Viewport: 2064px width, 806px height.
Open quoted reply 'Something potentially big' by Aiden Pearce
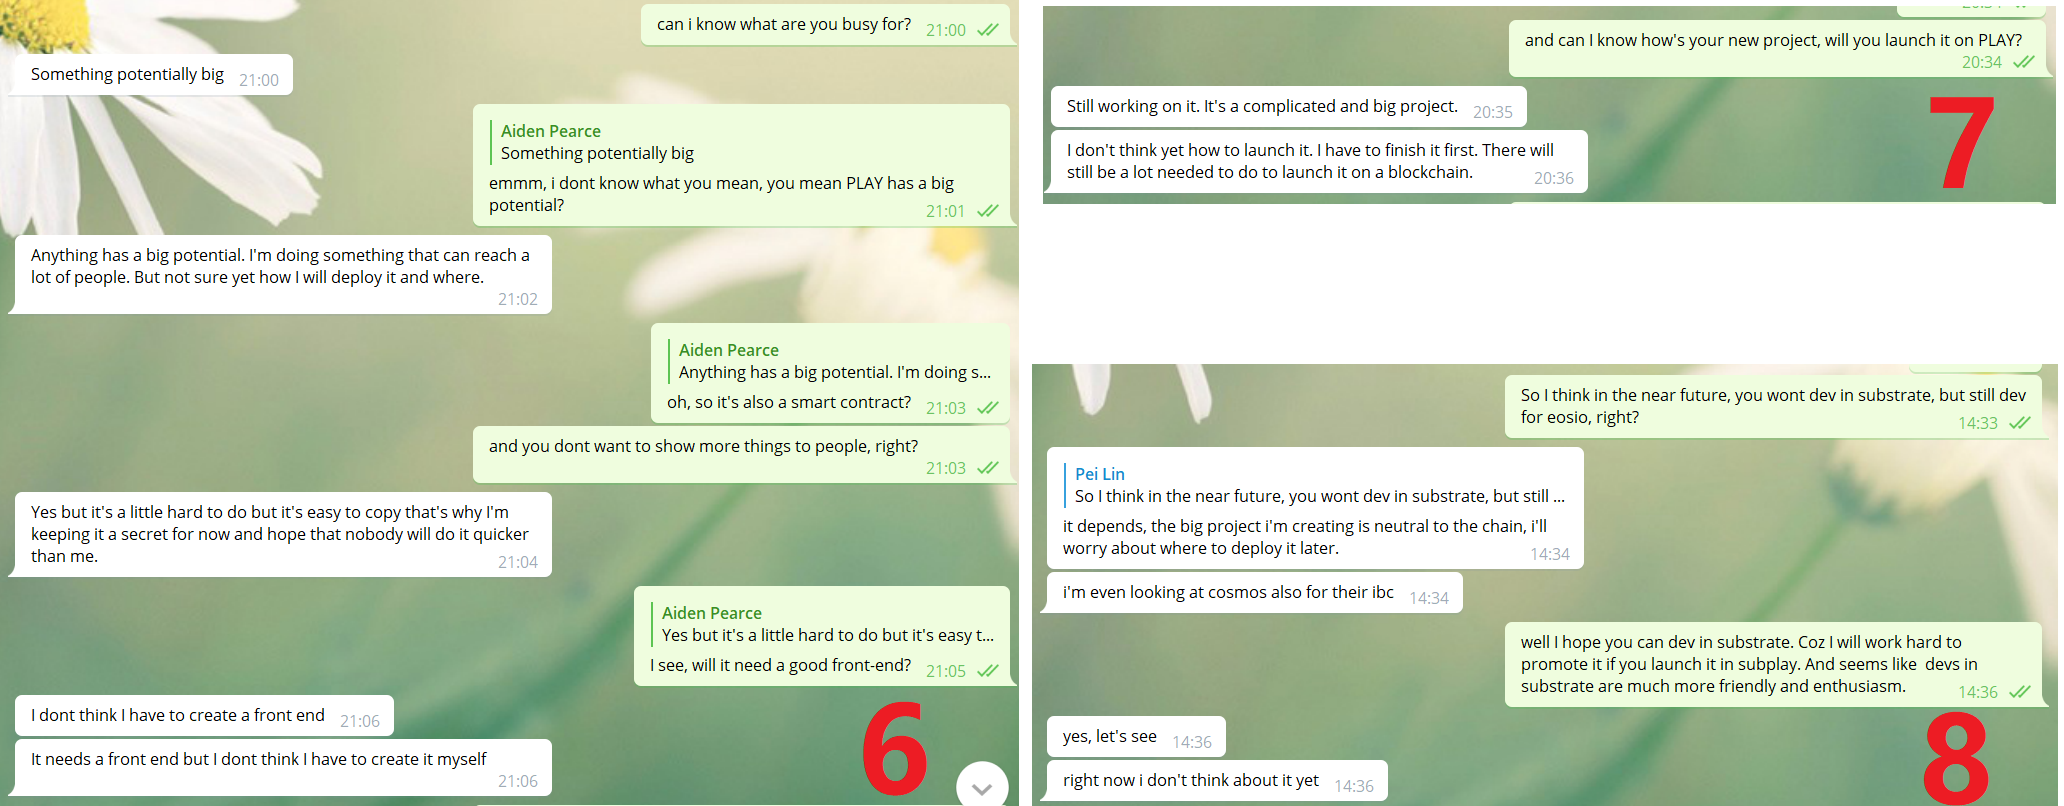(597, 142)
